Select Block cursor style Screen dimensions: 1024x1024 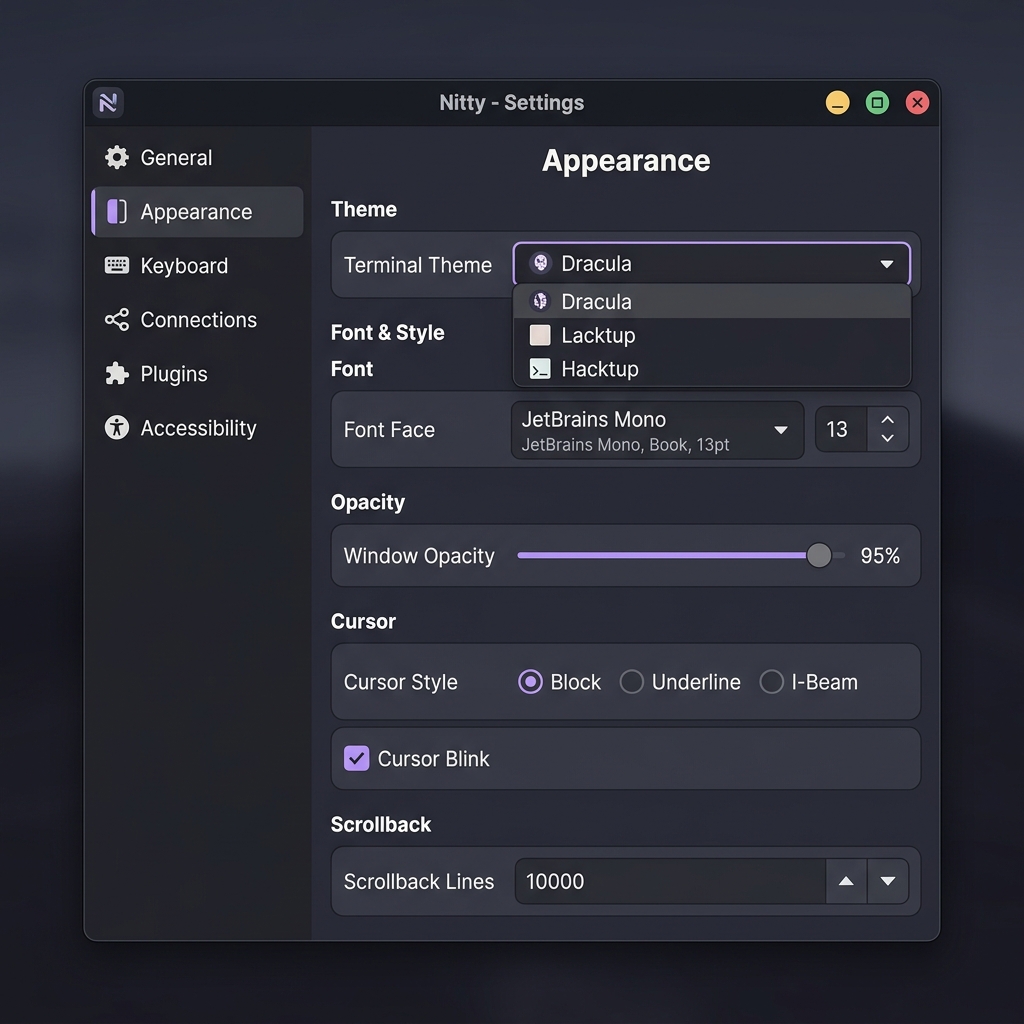click(530, 682)
